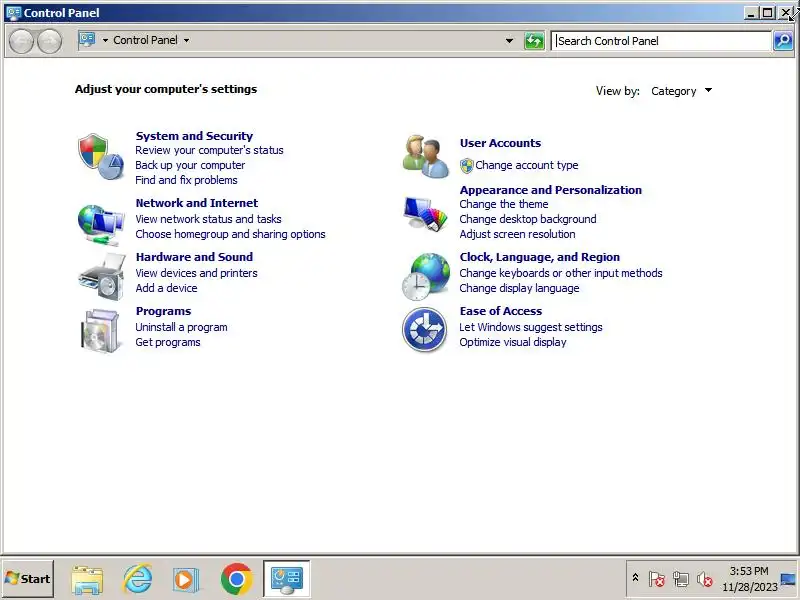Go forward with the Forward arrow
Viewport: 800px width, 600px height.
(x=49, y=41)
